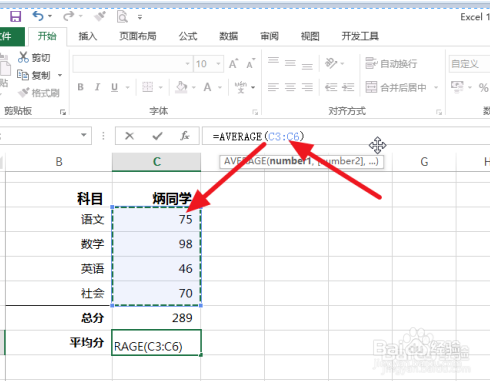Image resolution: width=490 pixels, height=381 pixels.
Task: Open the undo history dropdown arrow
Action: pyautogui.click(x=50, y=16)
